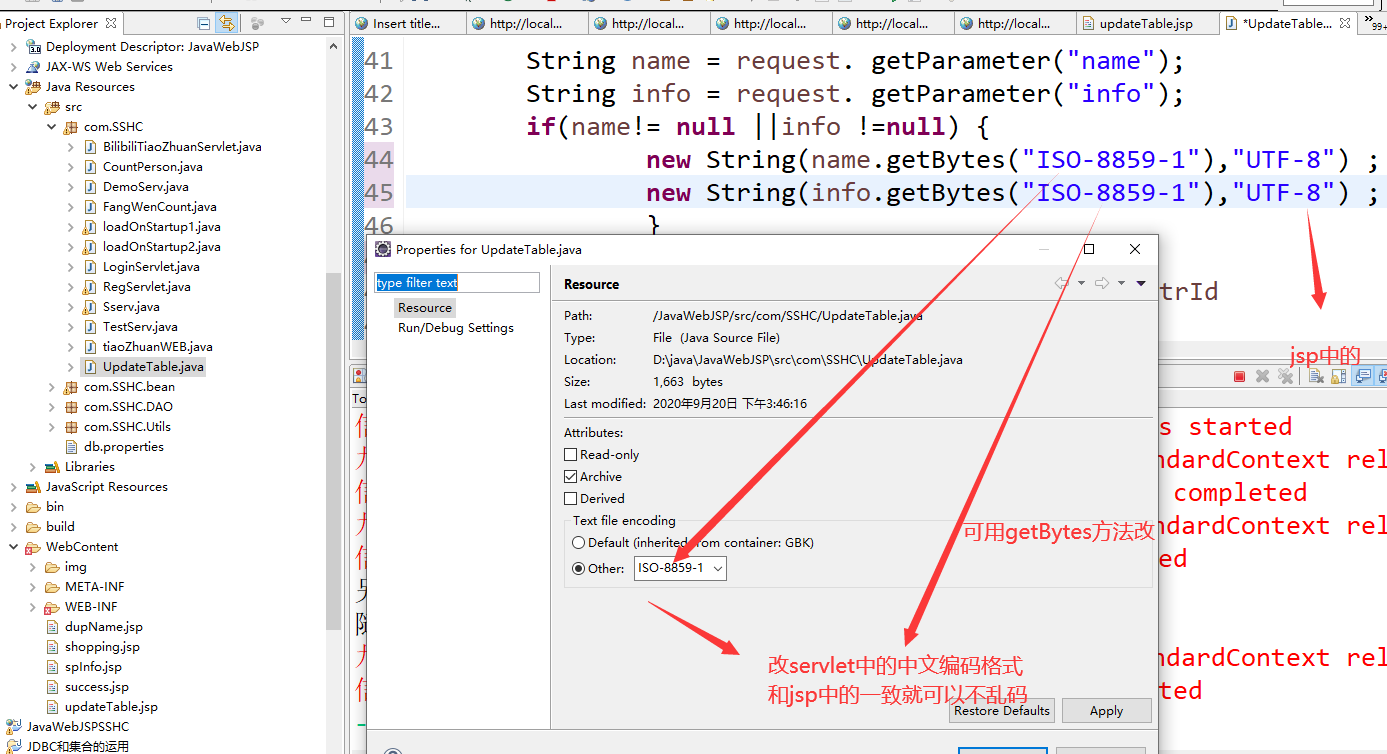Click the Restore Defaults button
This screenshot has height=754, width=1387.
pyautogui.click(x=1002, y=711)
